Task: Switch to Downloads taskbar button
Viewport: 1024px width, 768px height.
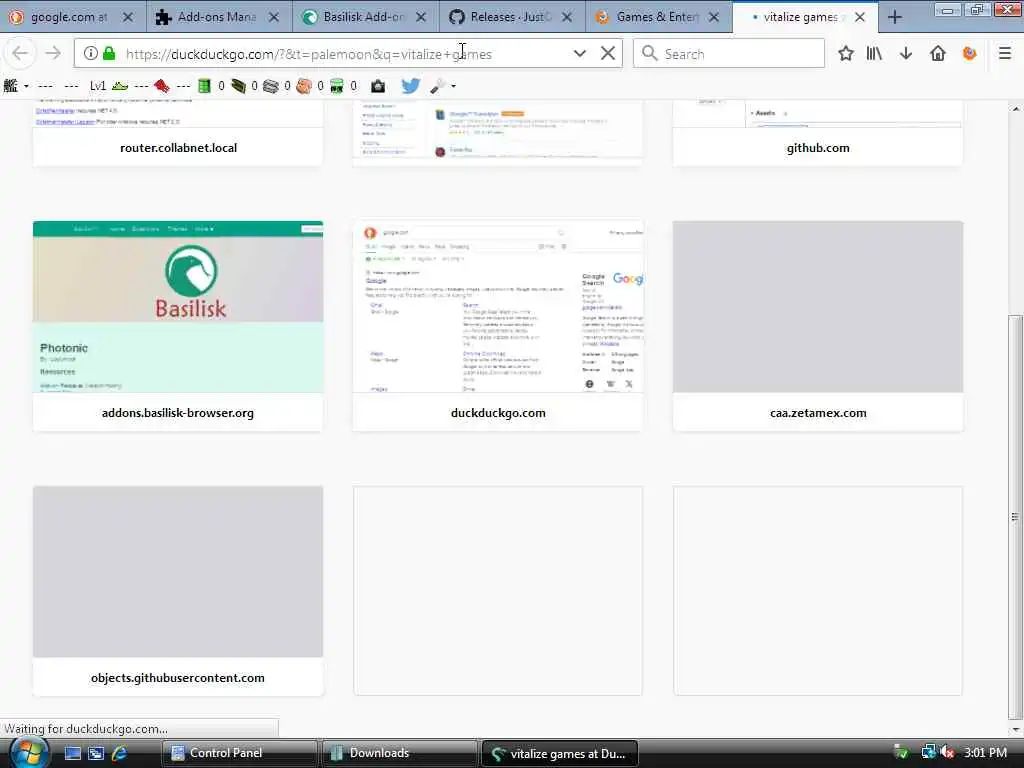Action: (399, 753)
